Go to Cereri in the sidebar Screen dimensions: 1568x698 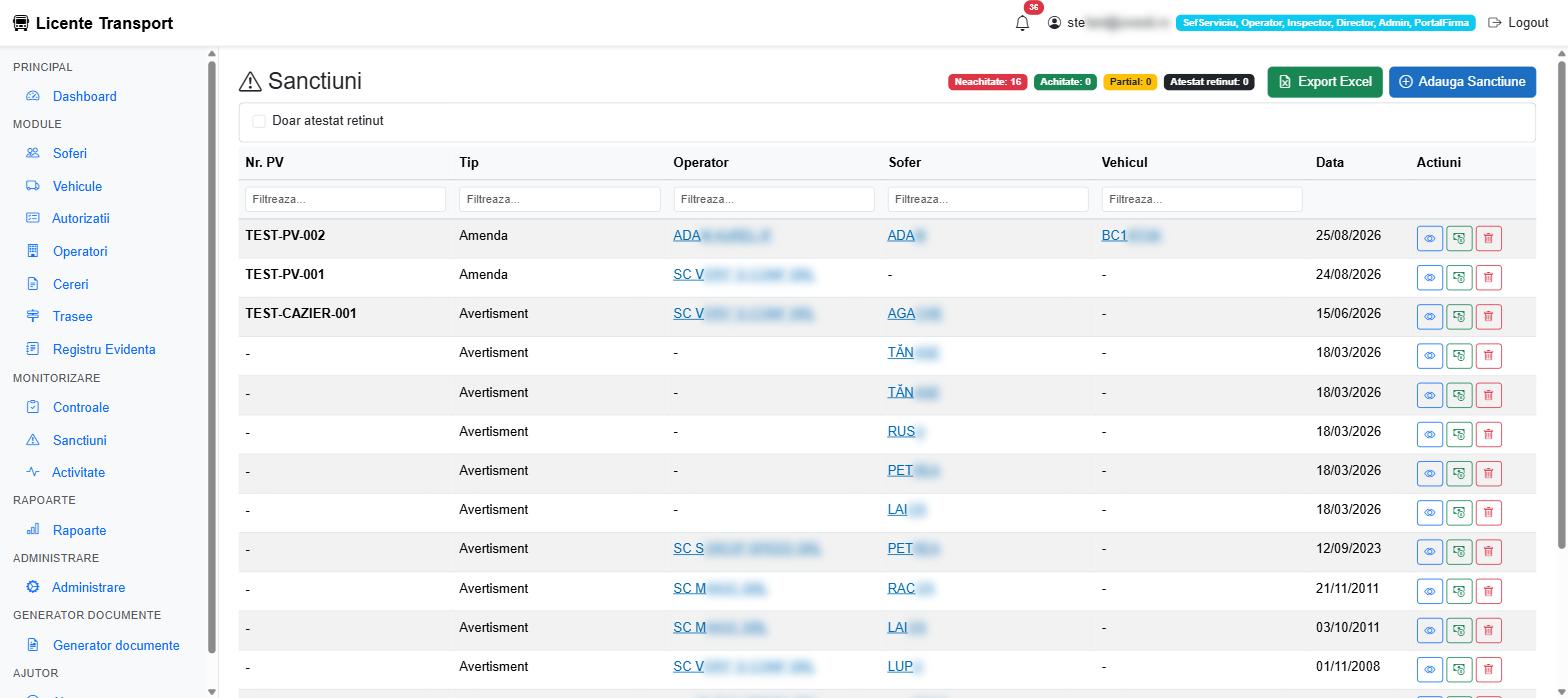pyautogui.click(x=71, y=284)
